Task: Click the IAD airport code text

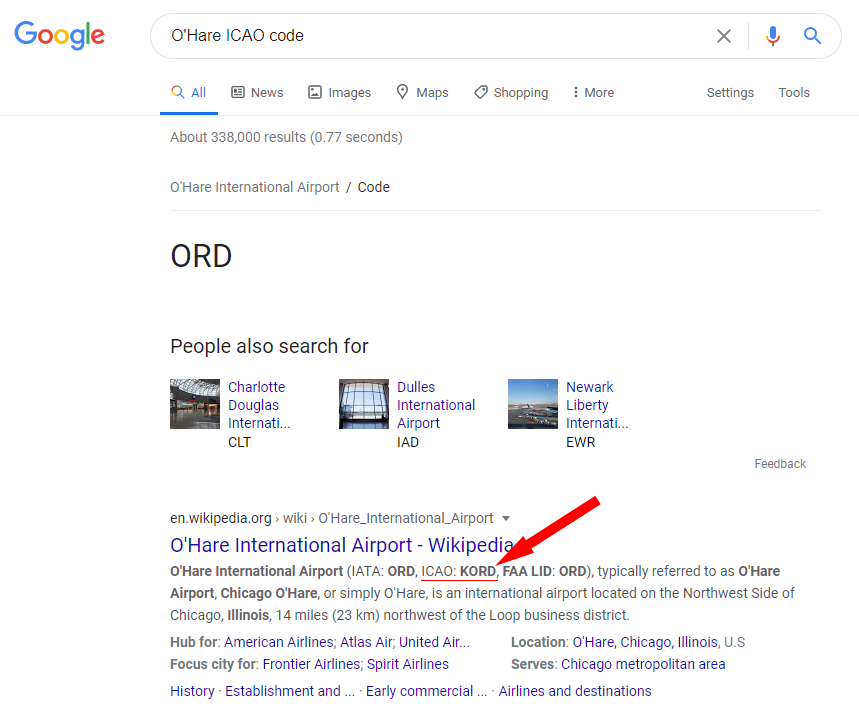Action: coord(408,442)
